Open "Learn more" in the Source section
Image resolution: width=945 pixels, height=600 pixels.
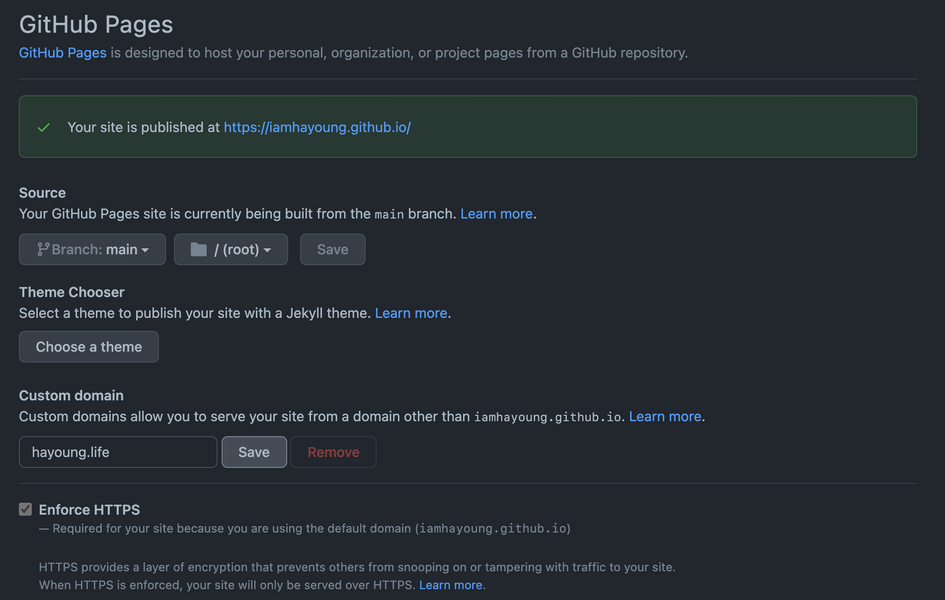pyautogui.click(x=496, y=214)
